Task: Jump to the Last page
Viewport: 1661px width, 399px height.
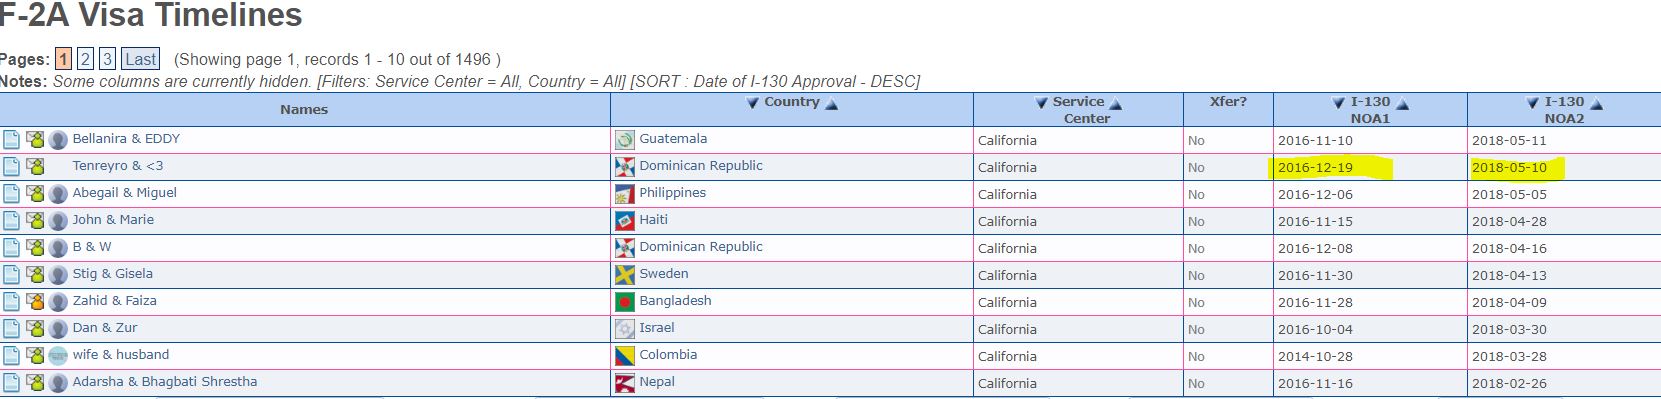Action: [141, 59]
